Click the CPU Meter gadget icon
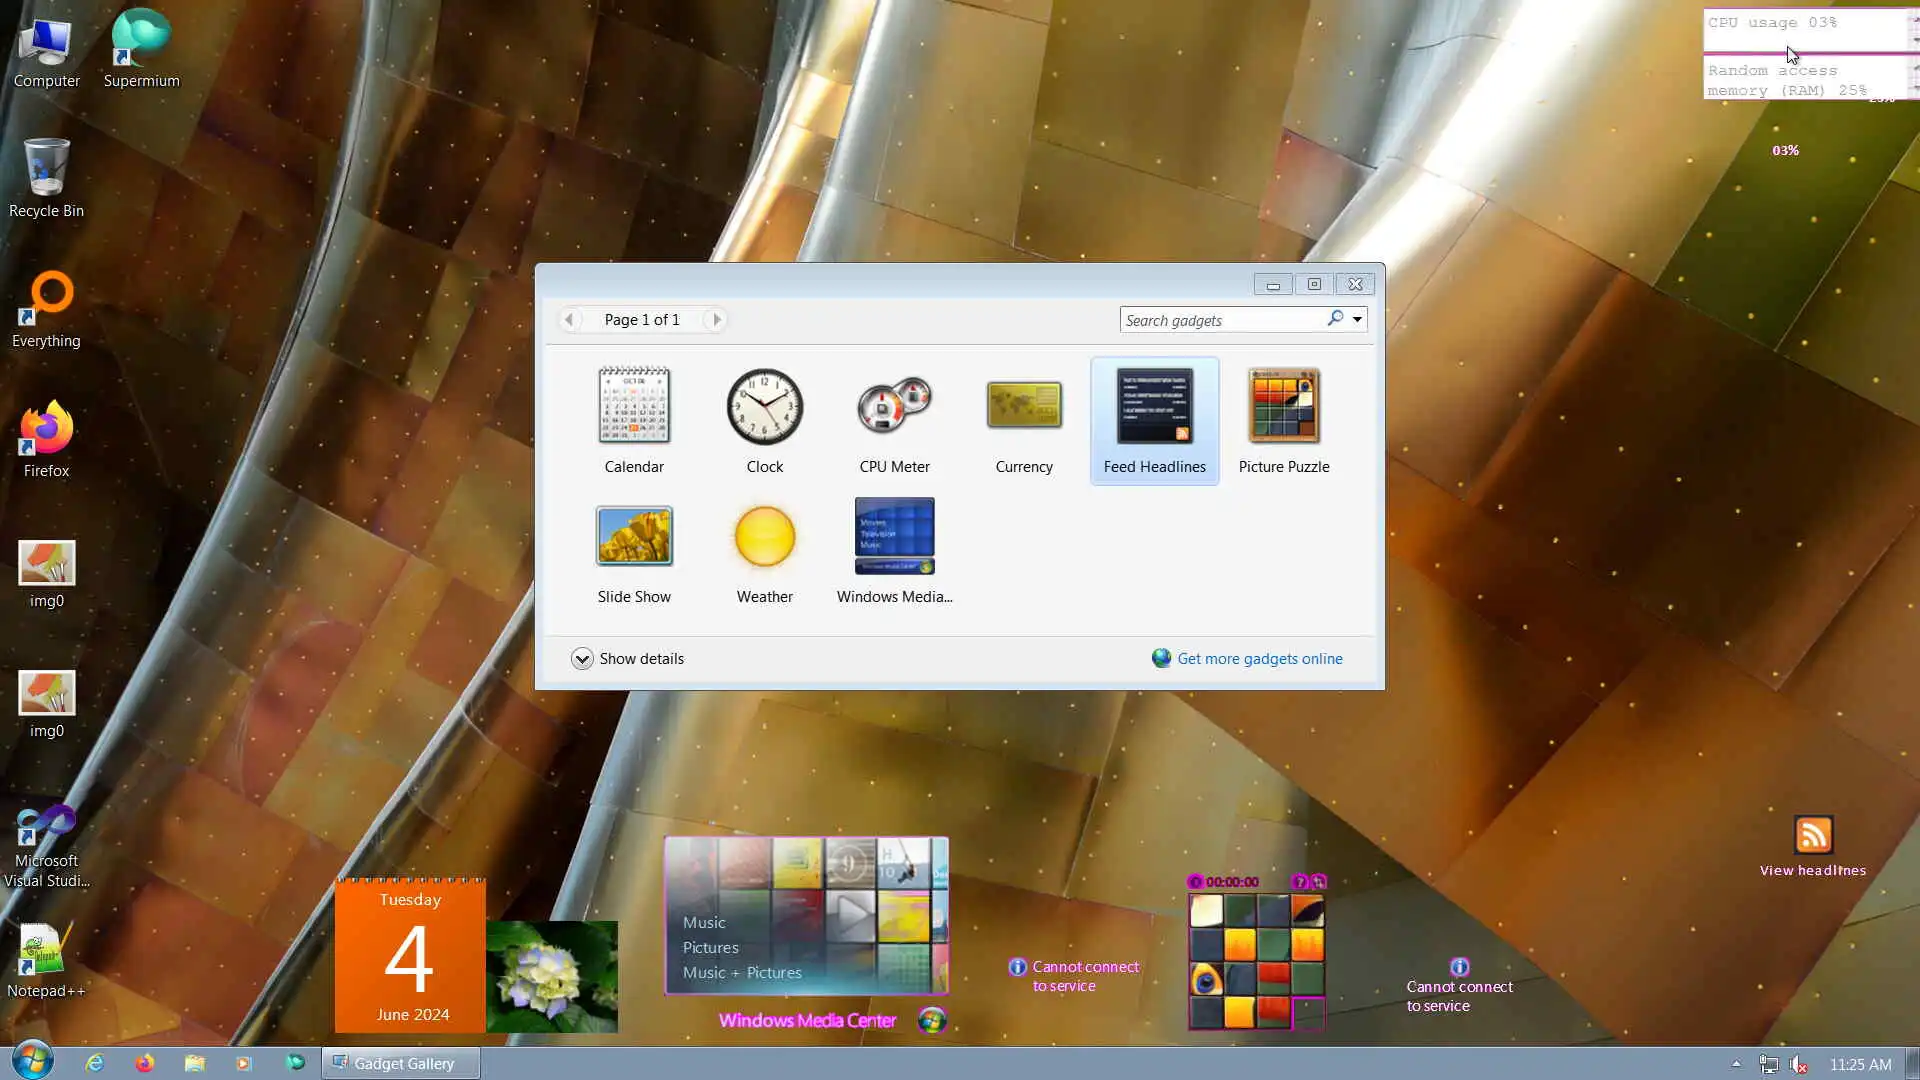The height and width of the screenshot is (1080, 1920). point(894,406)
